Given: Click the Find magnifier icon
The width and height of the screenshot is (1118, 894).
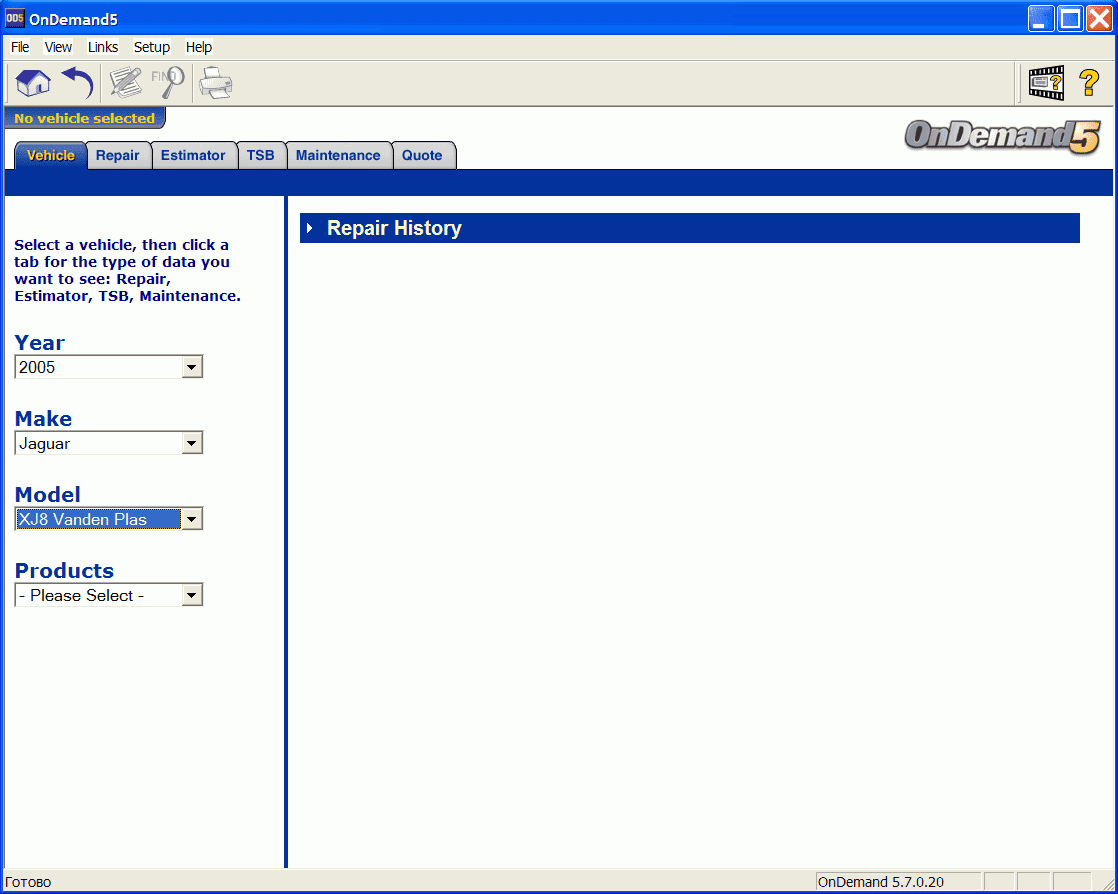Looking at the screenshot, I should 168,83.
